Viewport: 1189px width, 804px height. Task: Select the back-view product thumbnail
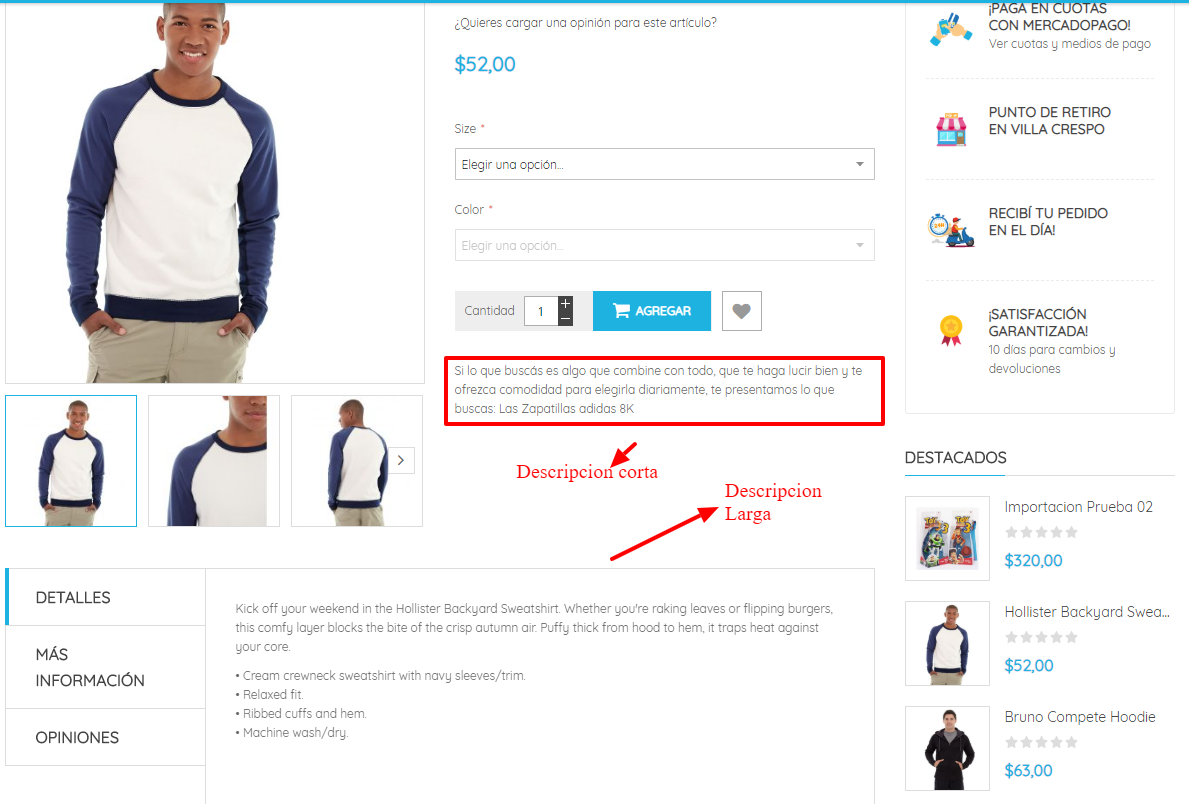pos(356,460)
